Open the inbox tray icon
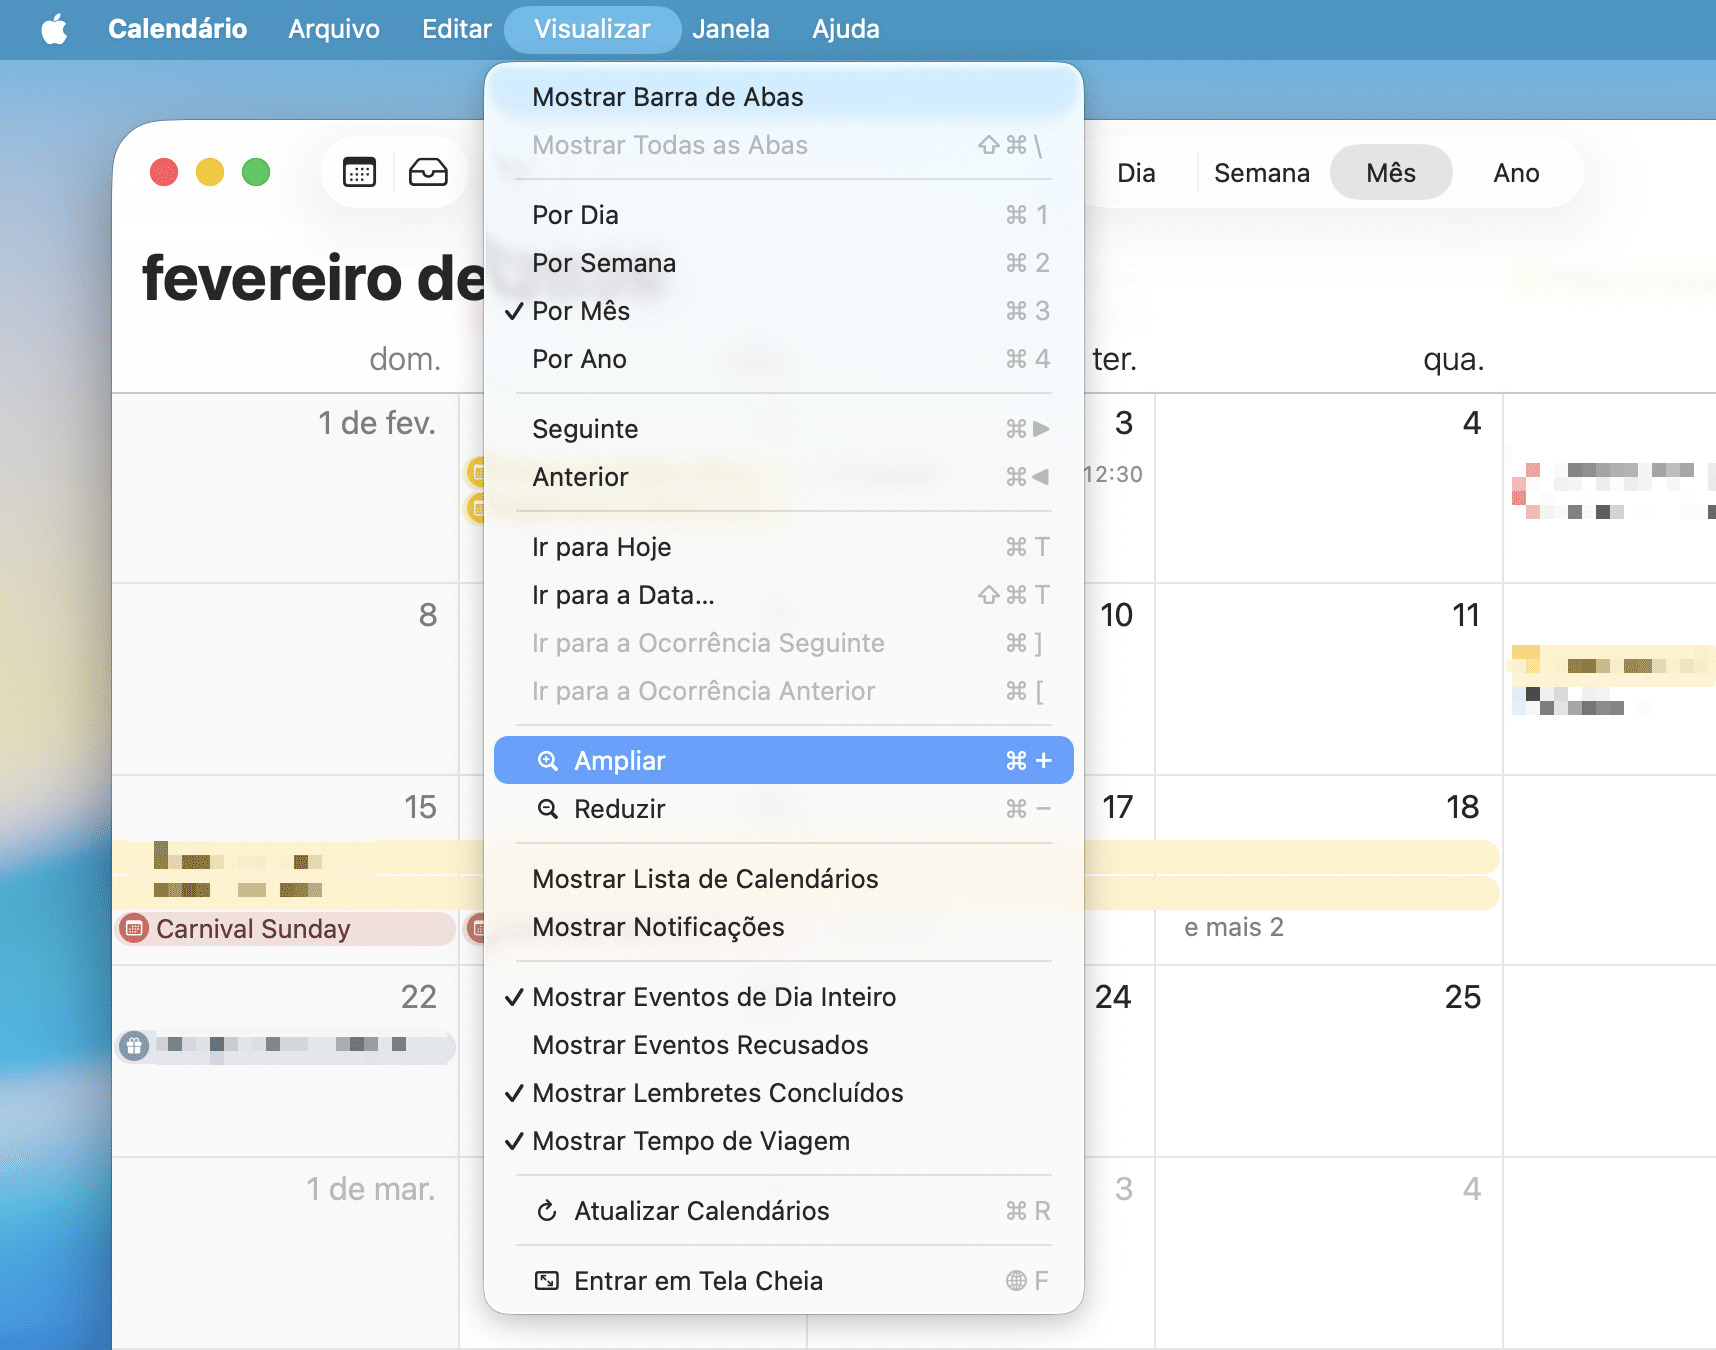The height and width of the screenshot is (1350, 1716). [428, 173]
